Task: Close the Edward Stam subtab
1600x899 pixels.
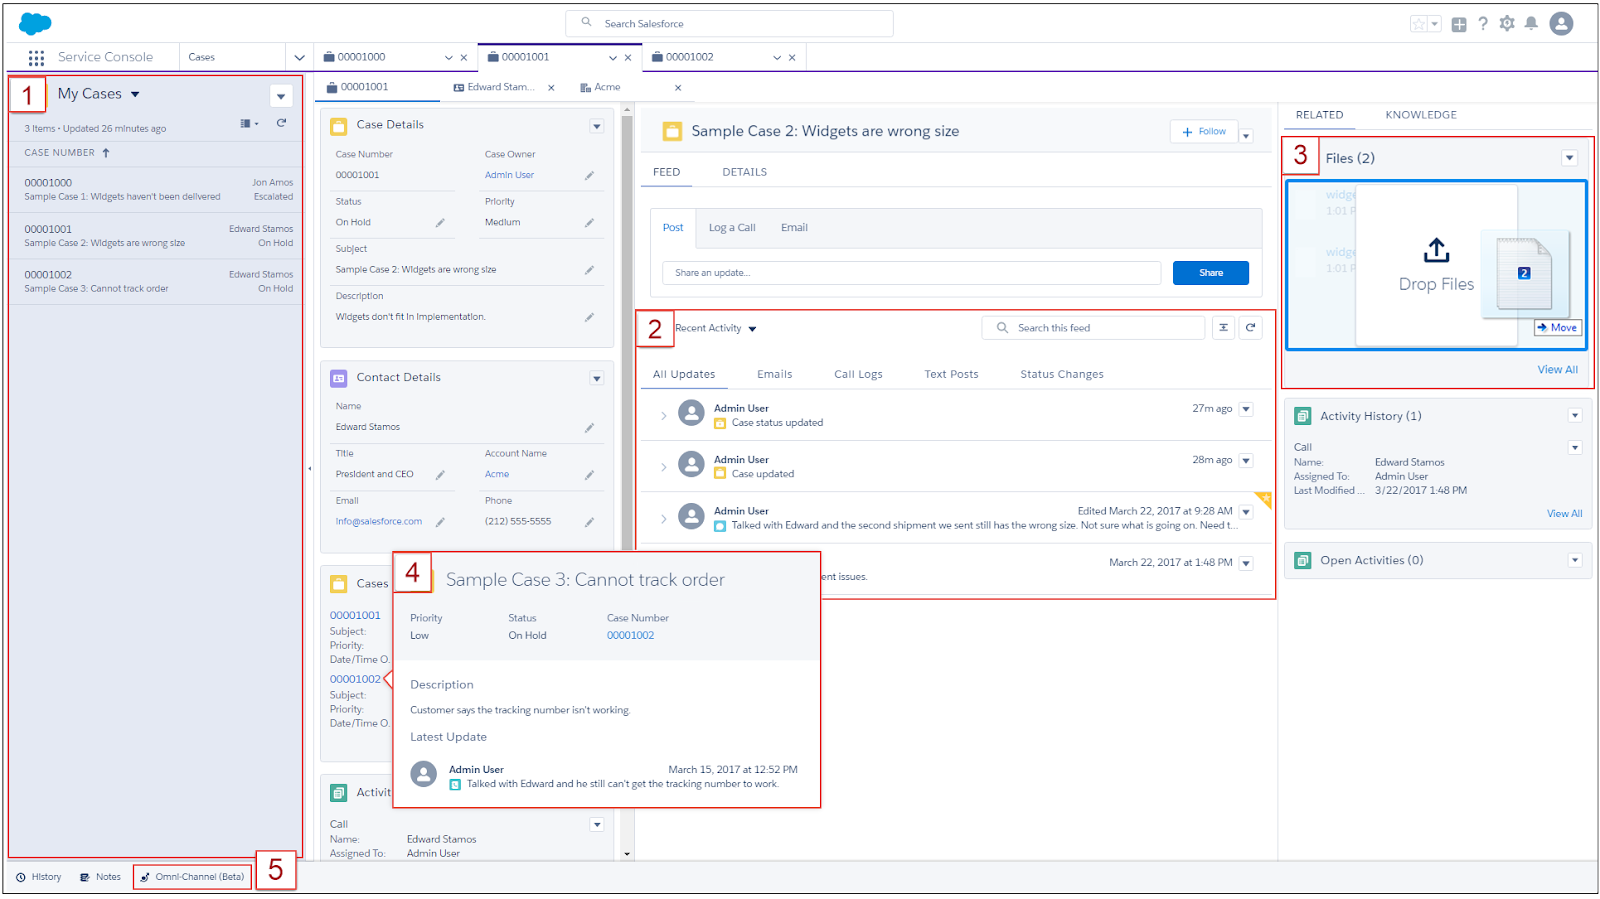Action: point(551,88)
